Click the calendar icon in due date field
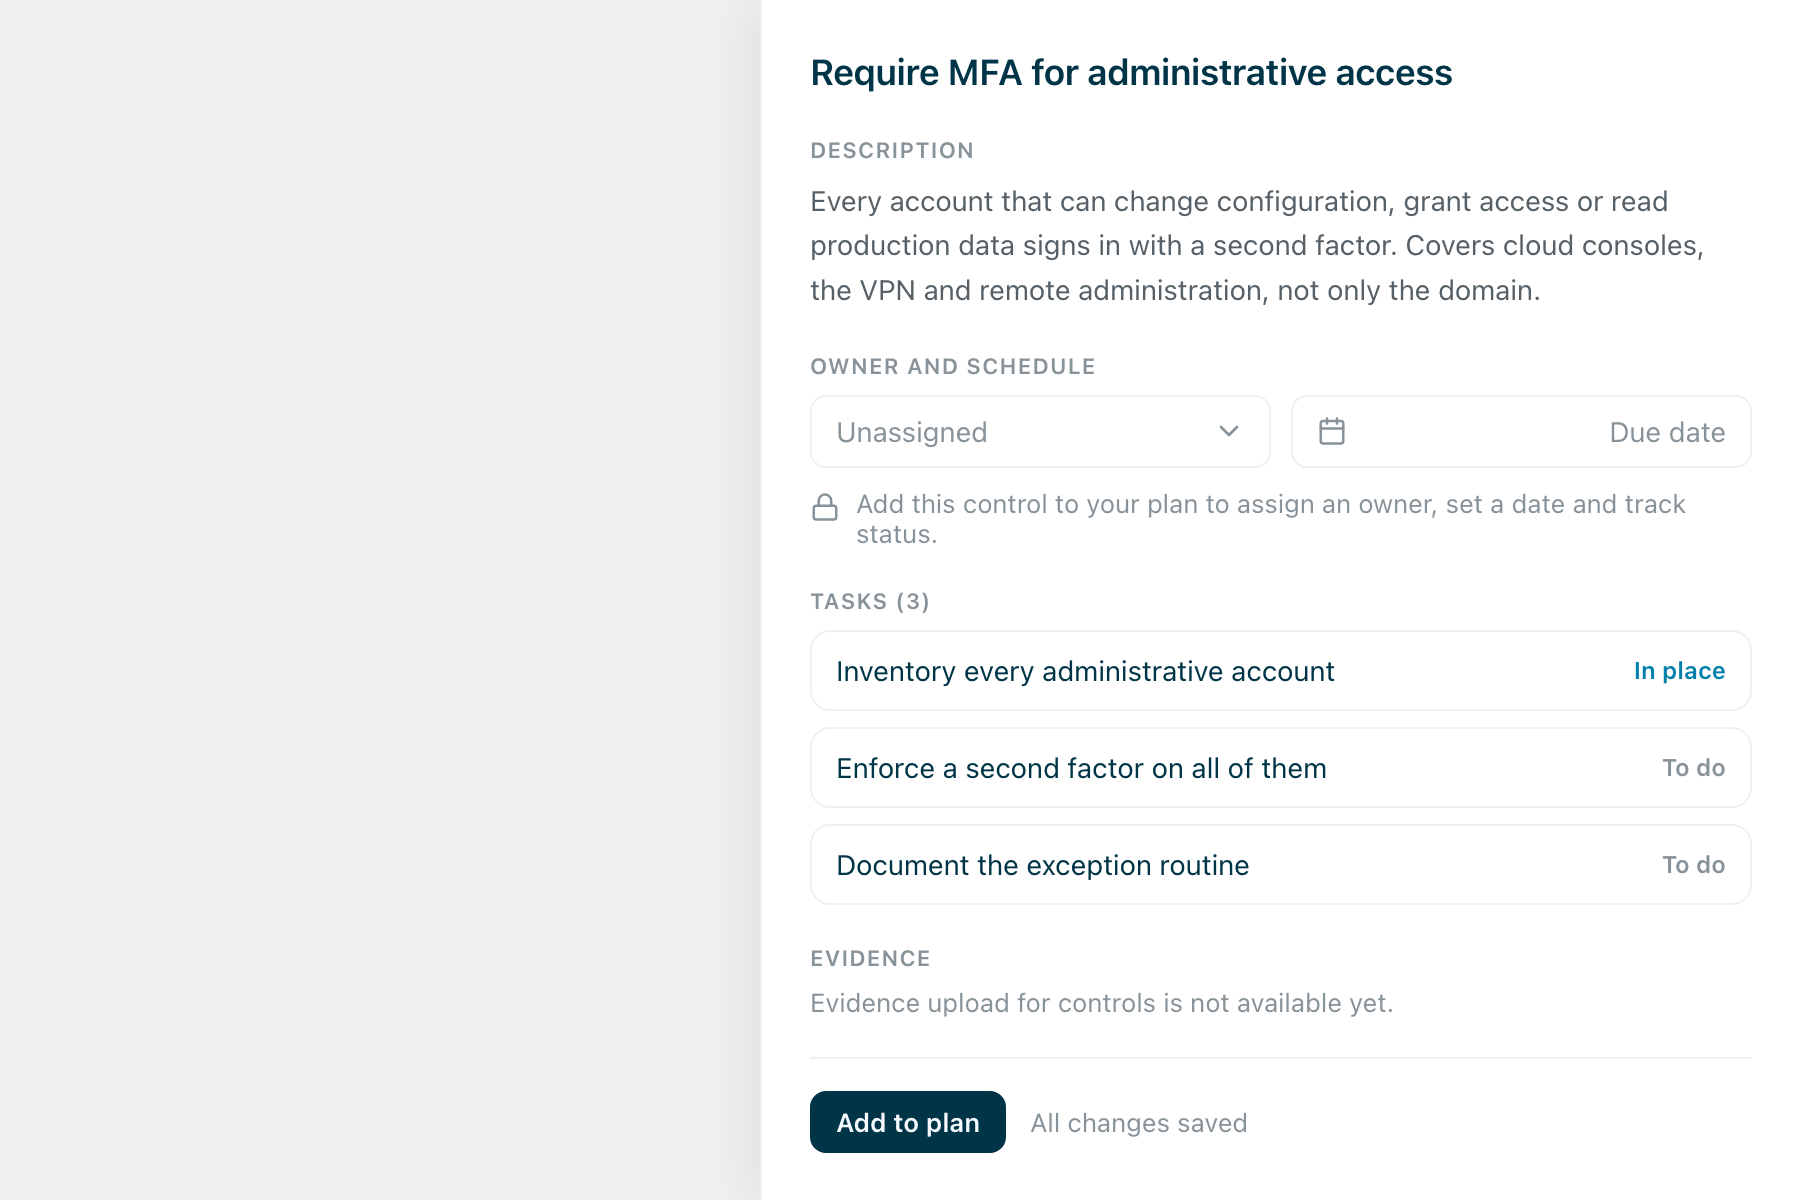 pos(1331,432)
